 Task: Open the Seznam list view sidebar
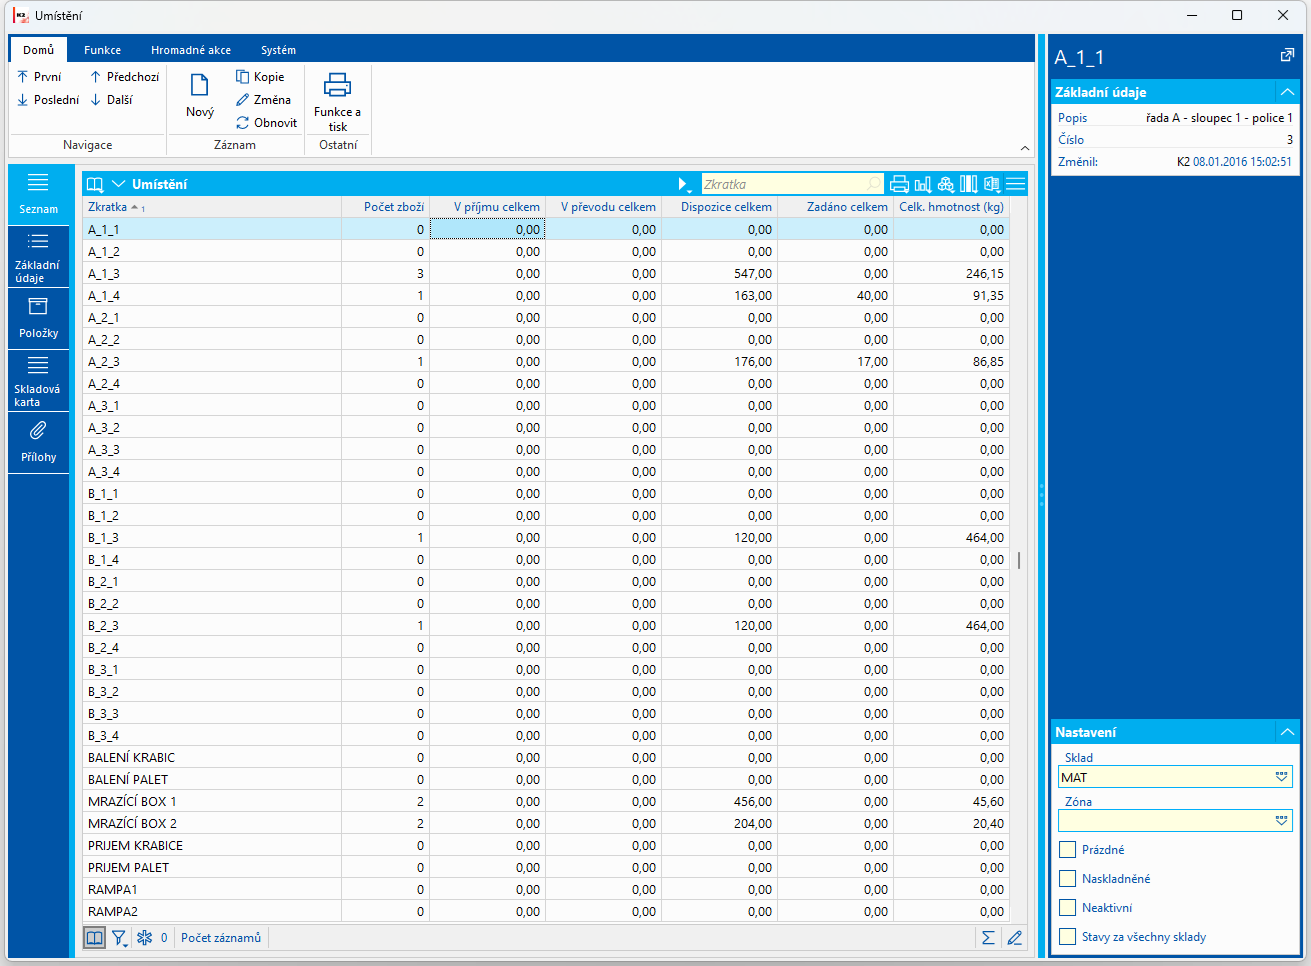pyautogui.click(x=38, y=195)
